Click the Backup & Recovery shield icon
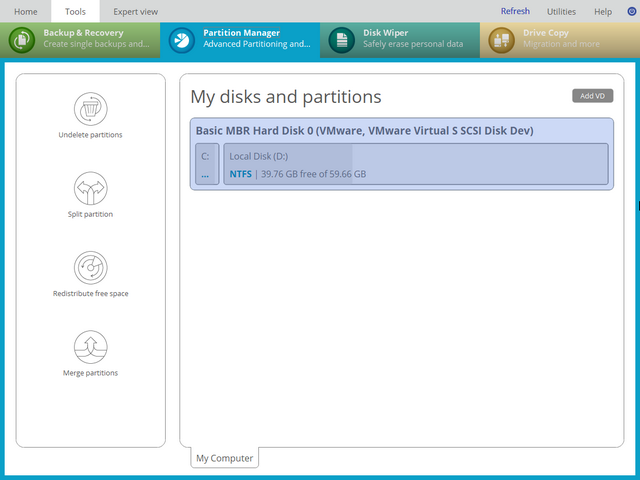Viewport: 640px width, 480px height. (22, 40)
